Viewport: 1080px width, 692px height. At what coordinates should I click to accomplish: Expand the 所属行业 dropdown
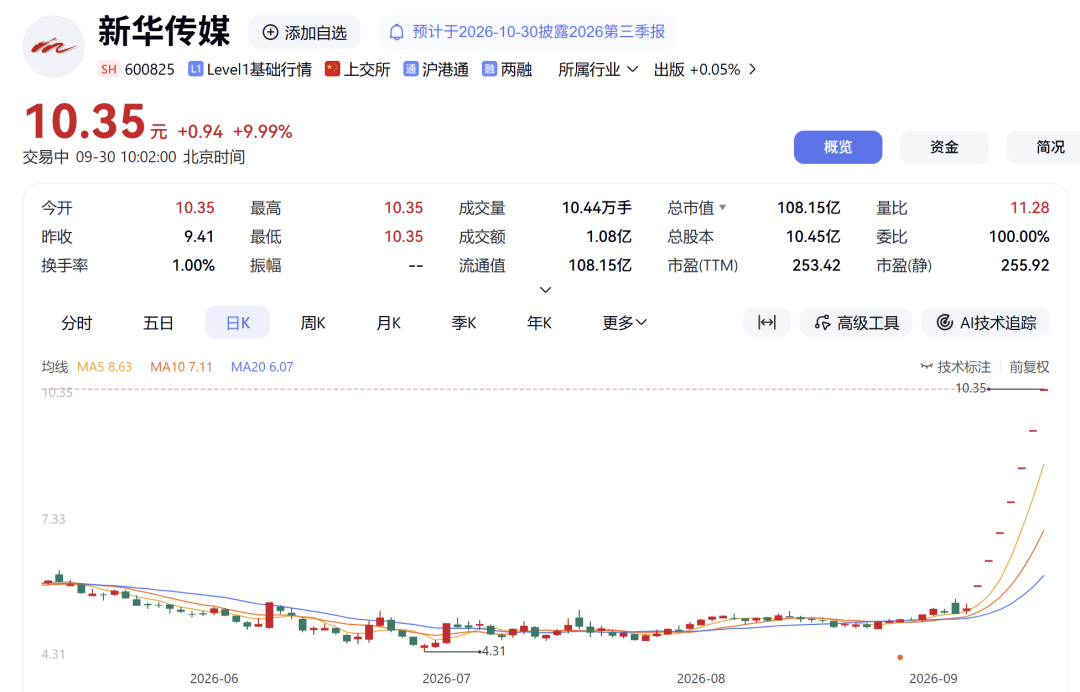click(x=598, y=70)
